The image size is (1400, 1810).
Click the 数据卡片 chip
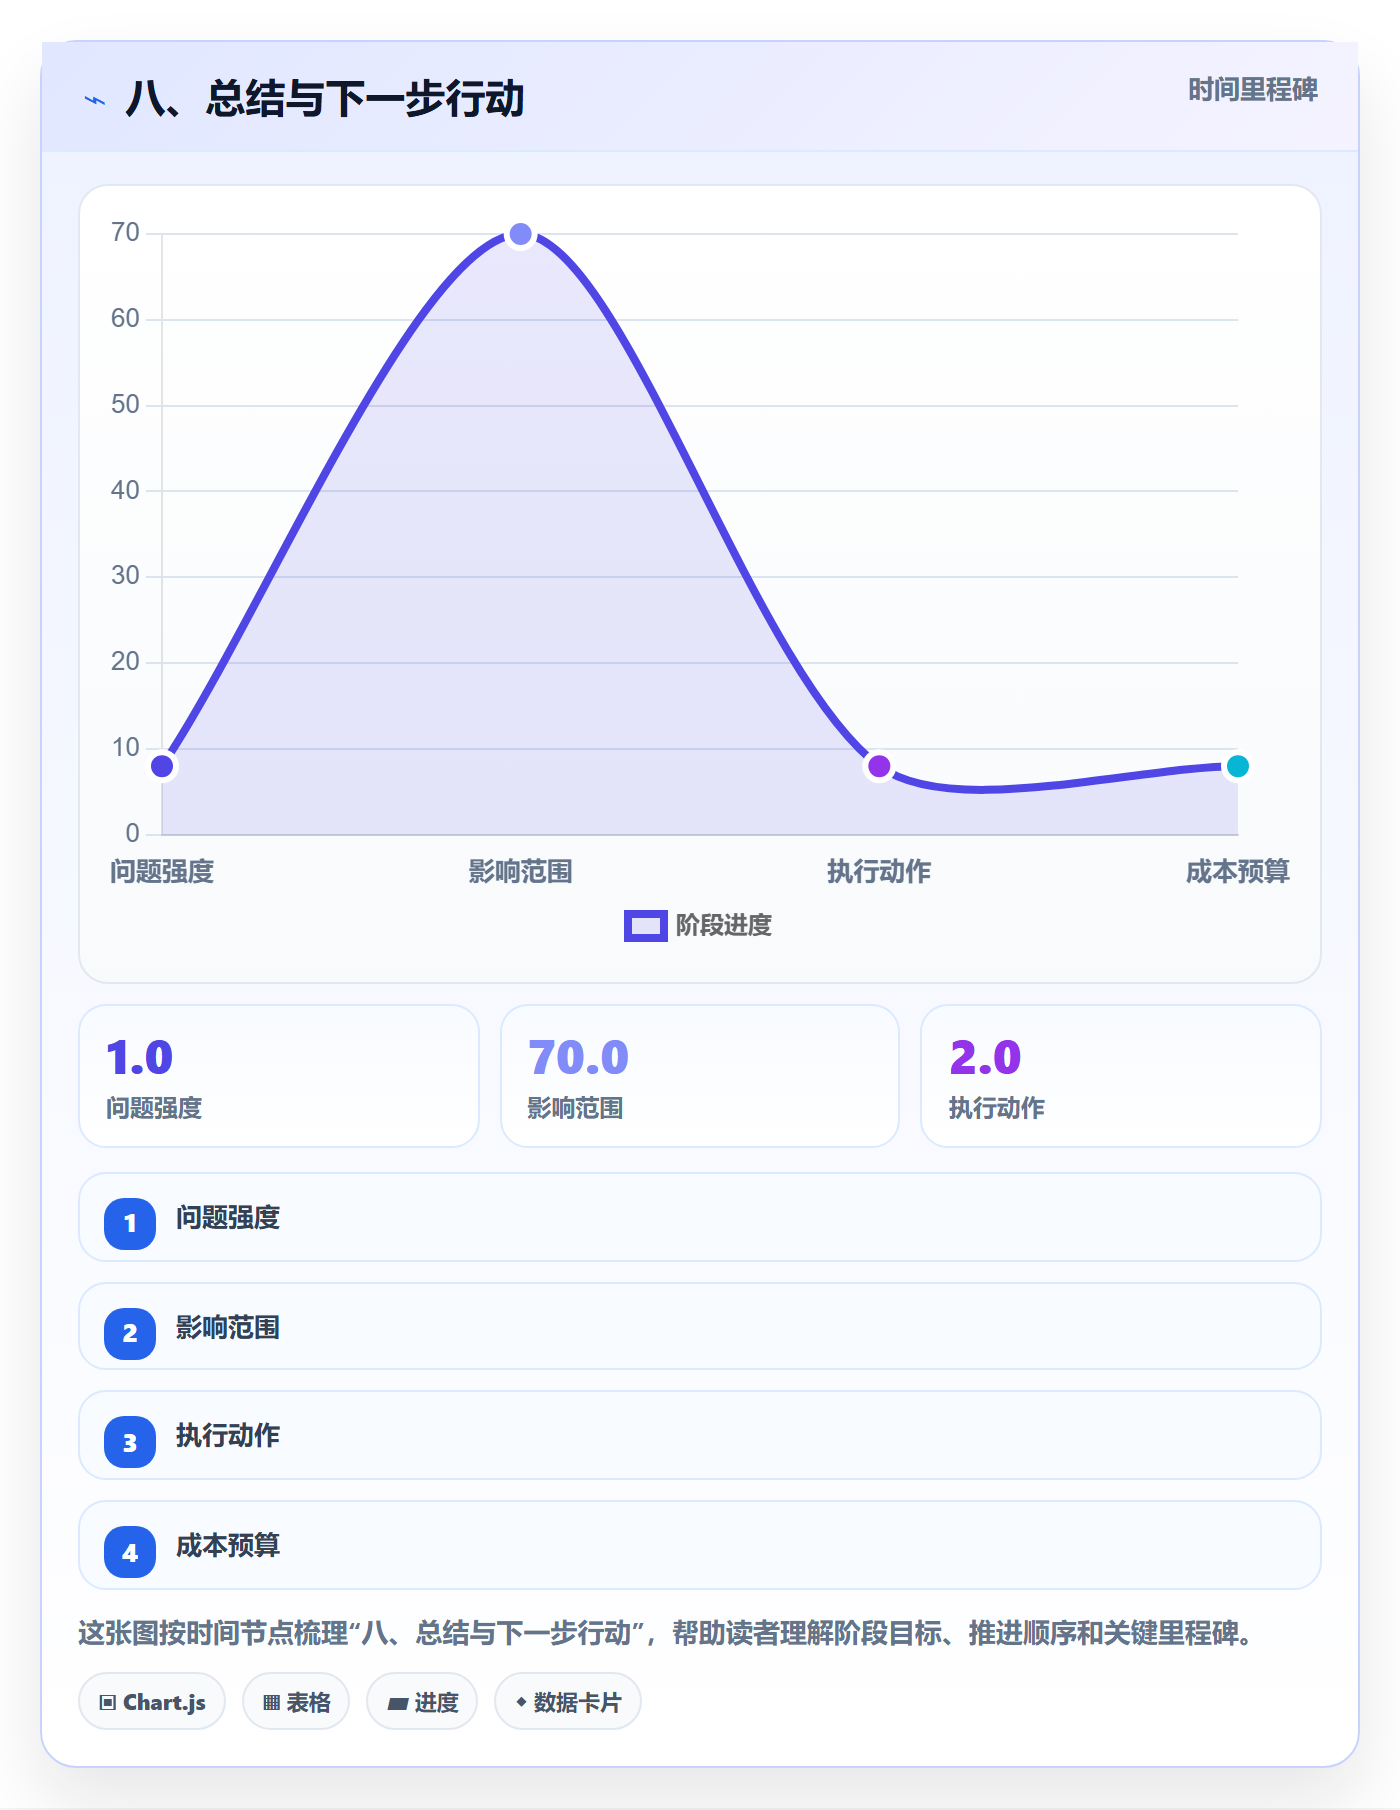point(568,1701)
